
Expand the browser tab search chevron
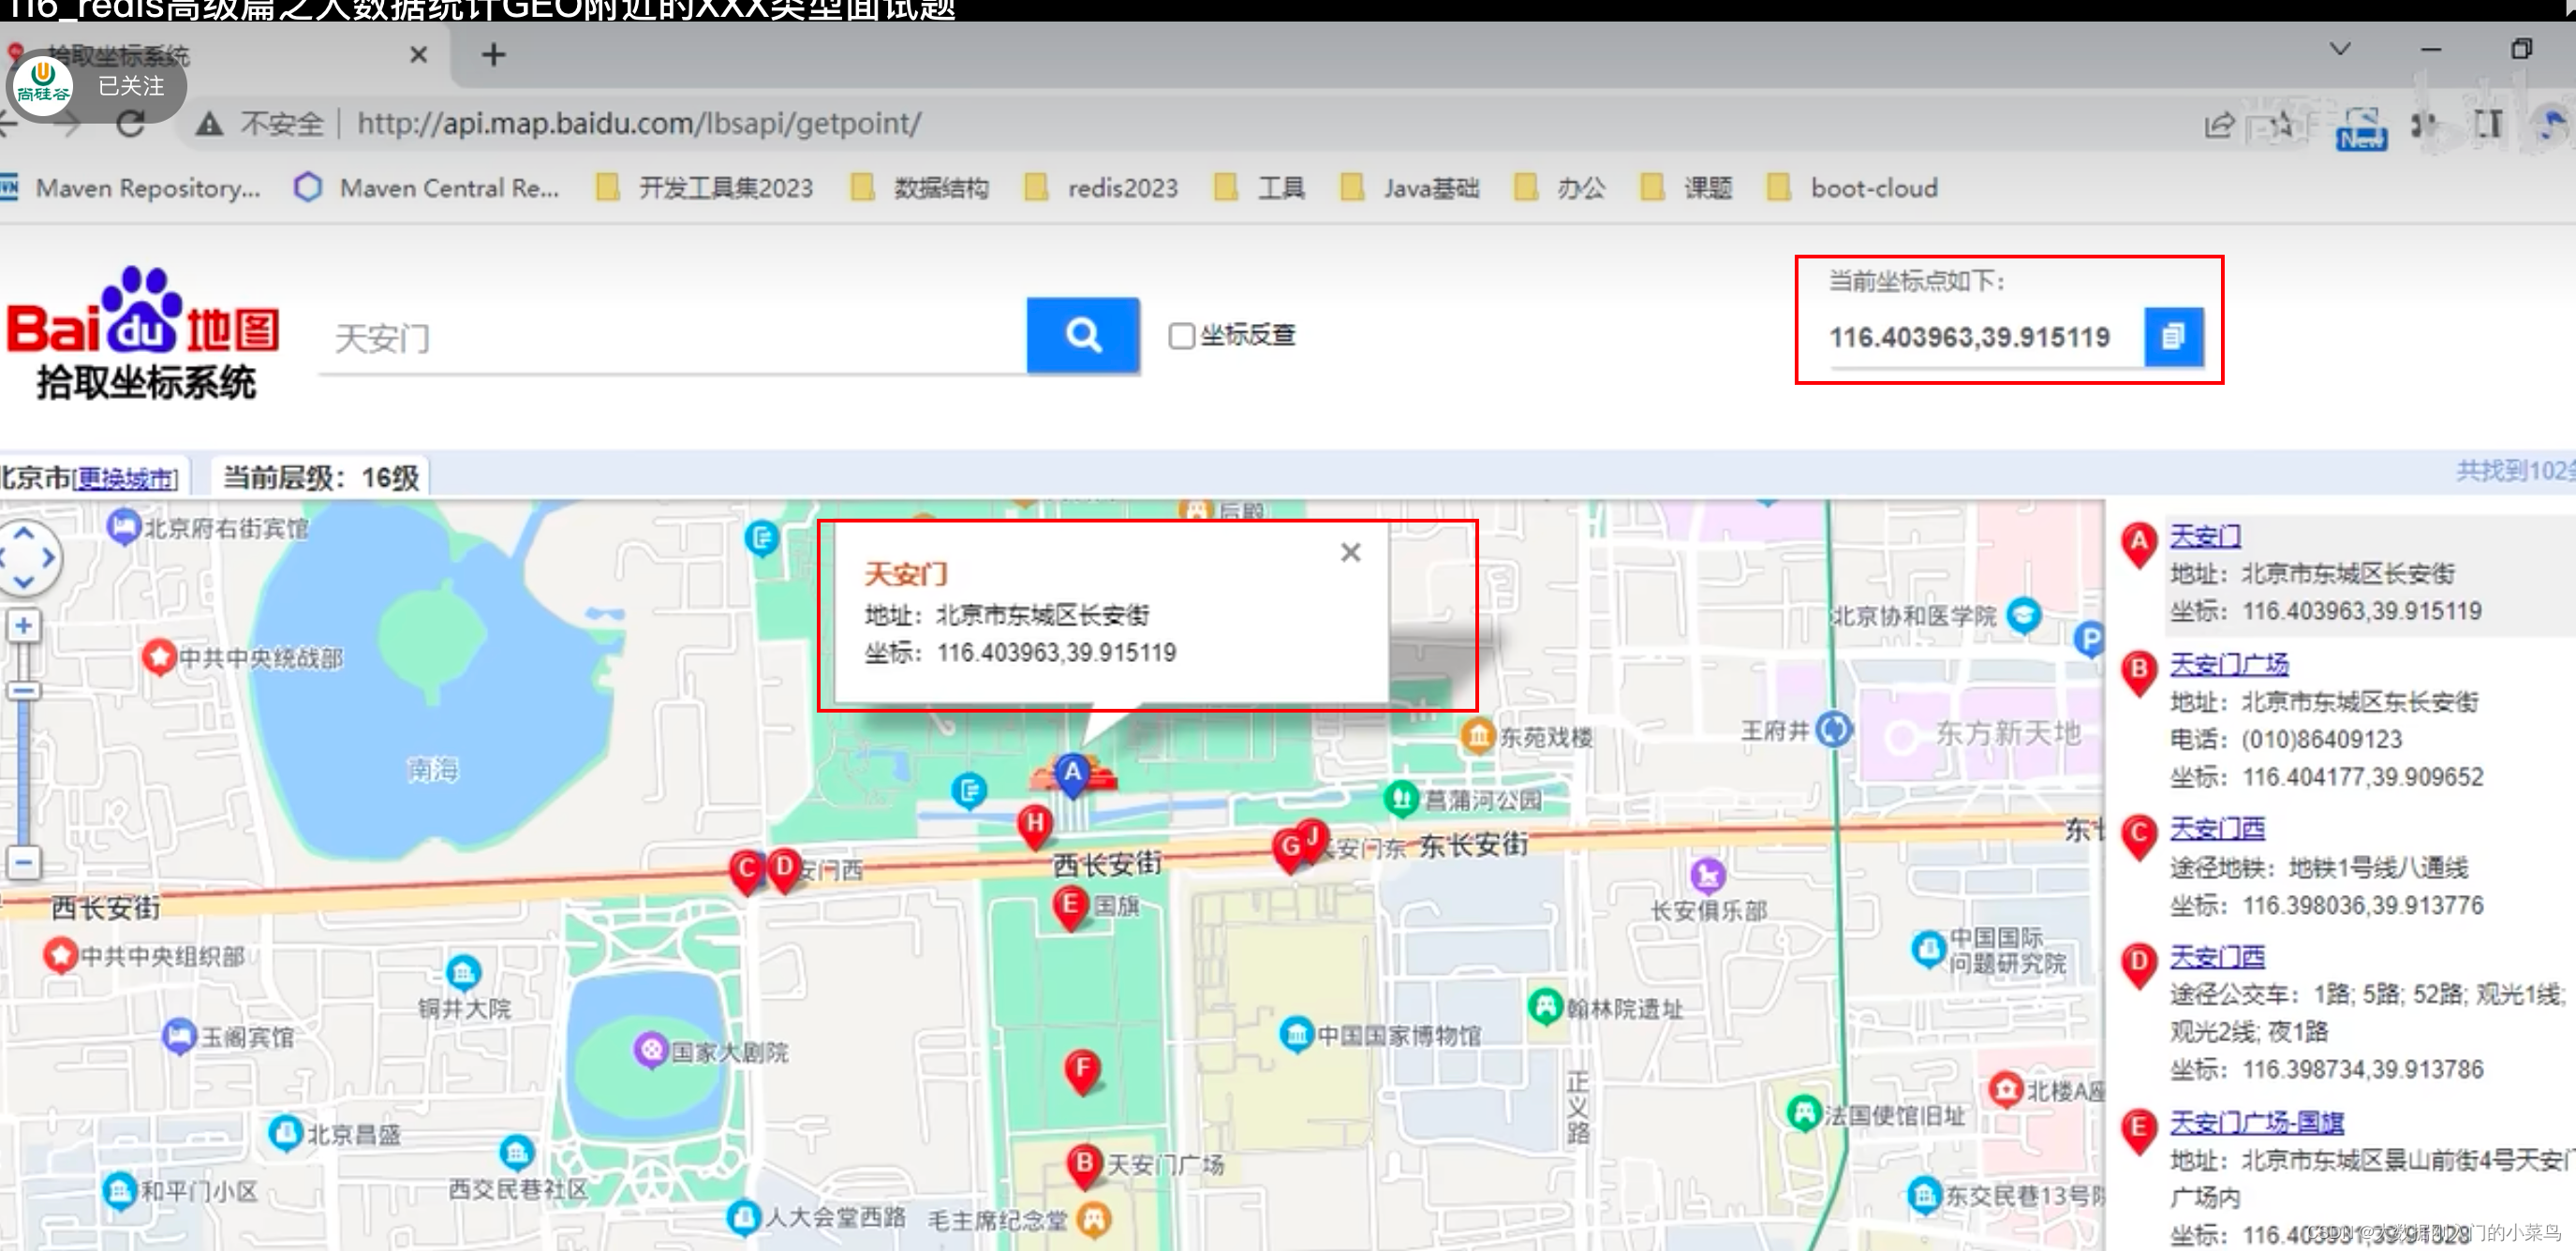coord(2339,50)
